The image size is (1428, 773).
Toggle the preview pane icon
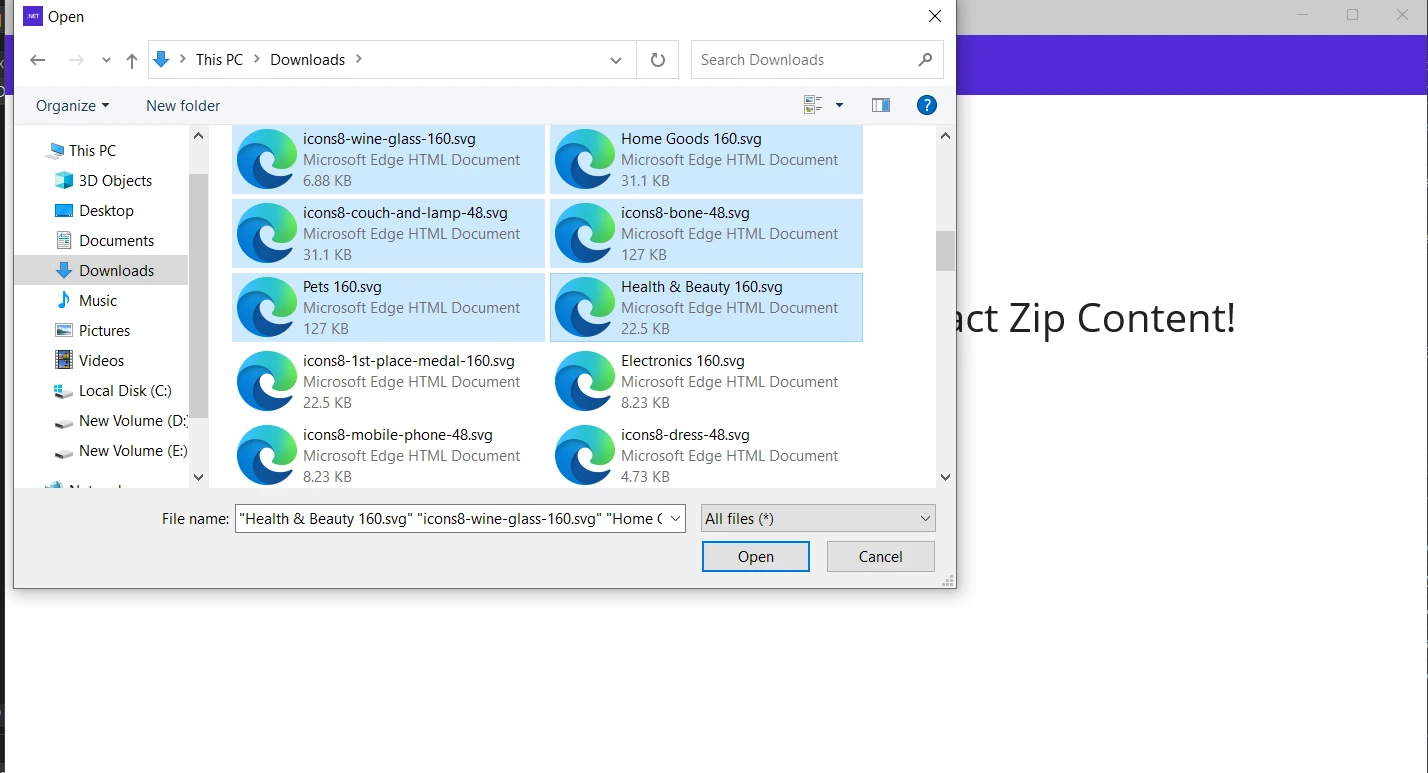coord(881,105)
